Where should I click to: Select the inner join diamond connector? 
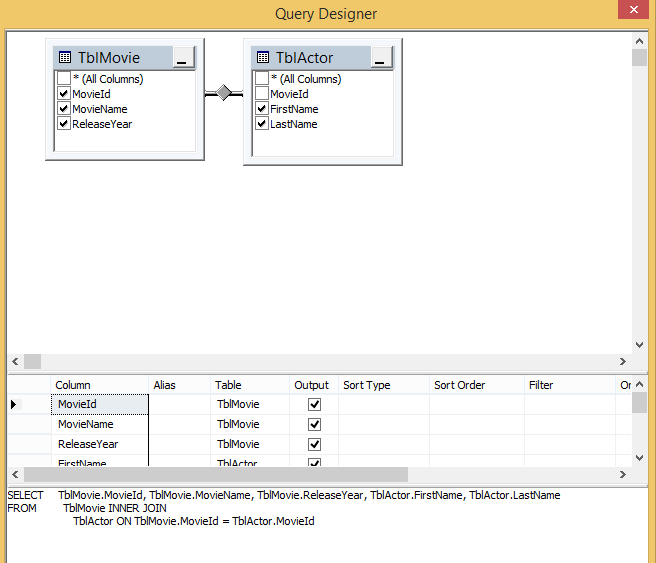click(x=224, y=93)
